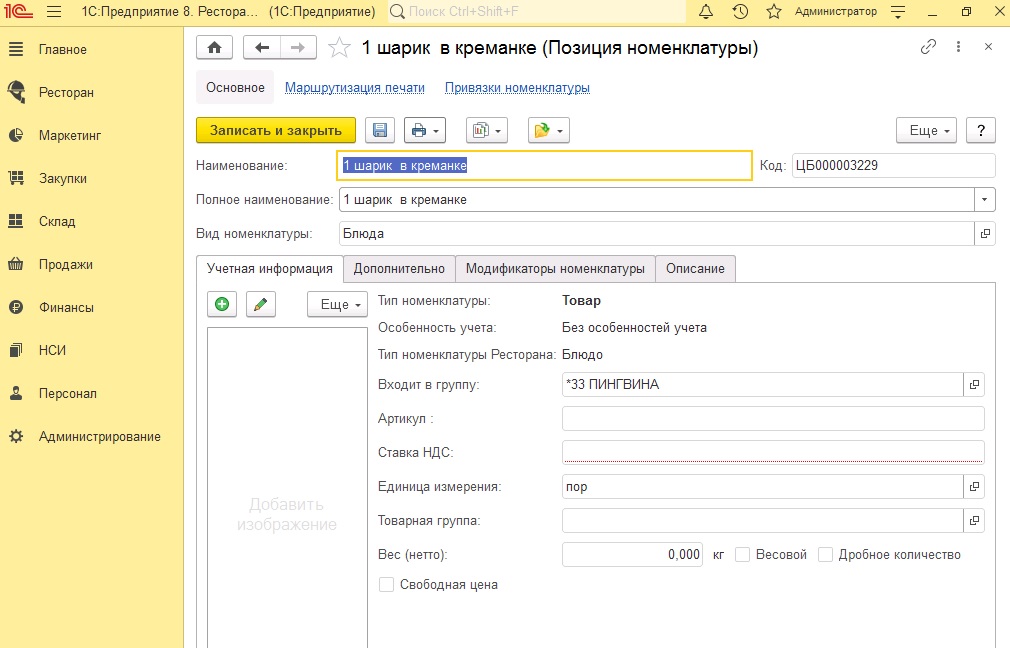This screenshot has width=1010, height=648.
Task: Expand the top Еще menu
Action: coord(926,130)
